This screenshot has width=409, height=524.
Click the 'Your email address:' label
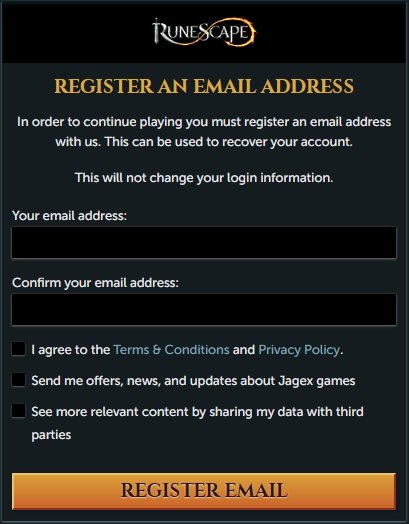70,216
